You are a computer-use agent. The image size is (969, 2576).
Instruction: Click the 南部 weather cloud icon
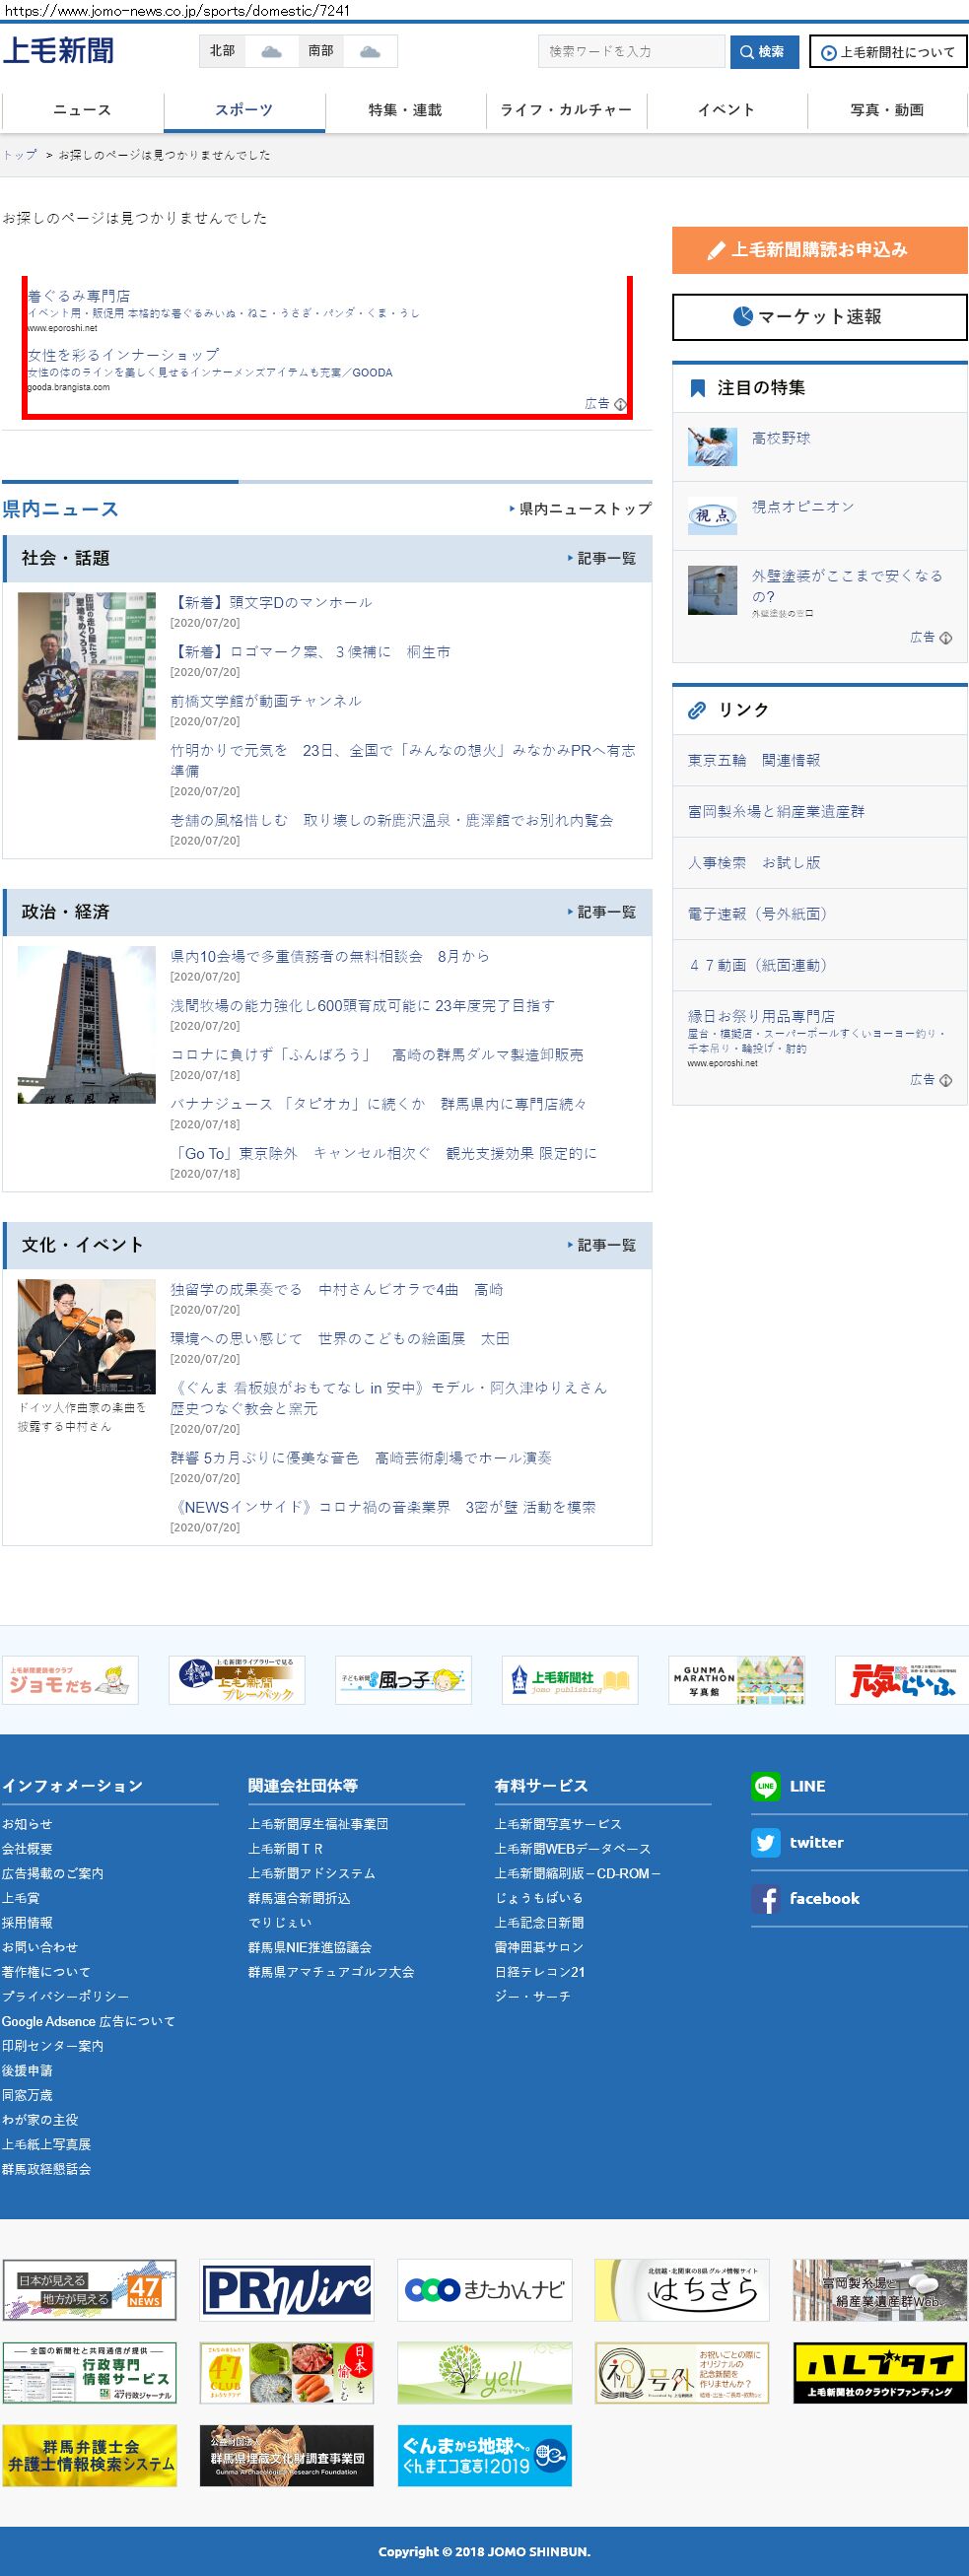[x=370, y=51]
